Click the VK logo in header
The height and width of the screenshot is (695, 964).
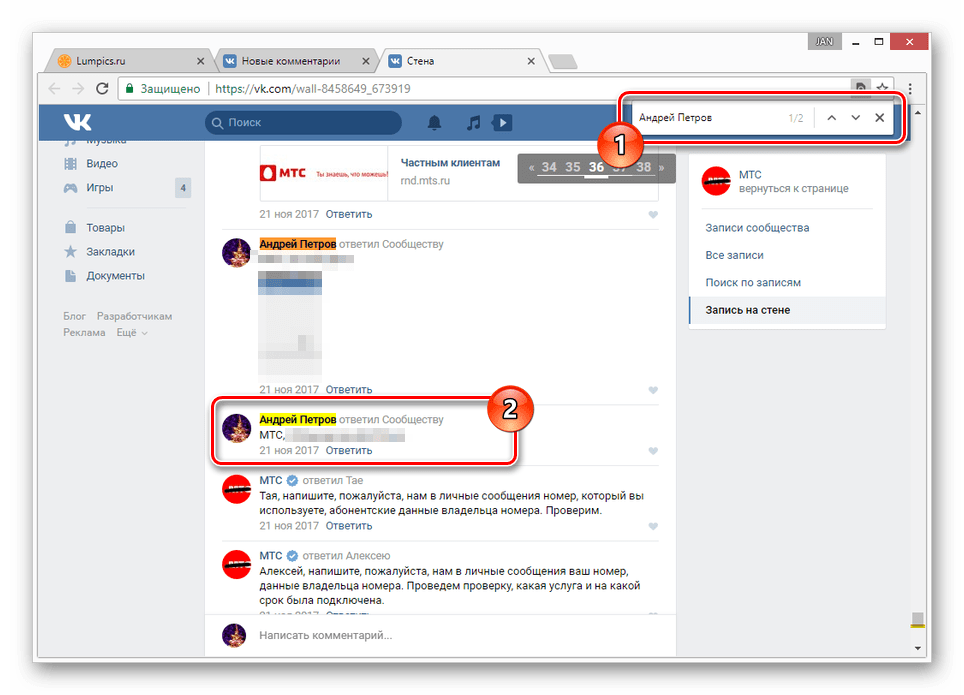77,122
